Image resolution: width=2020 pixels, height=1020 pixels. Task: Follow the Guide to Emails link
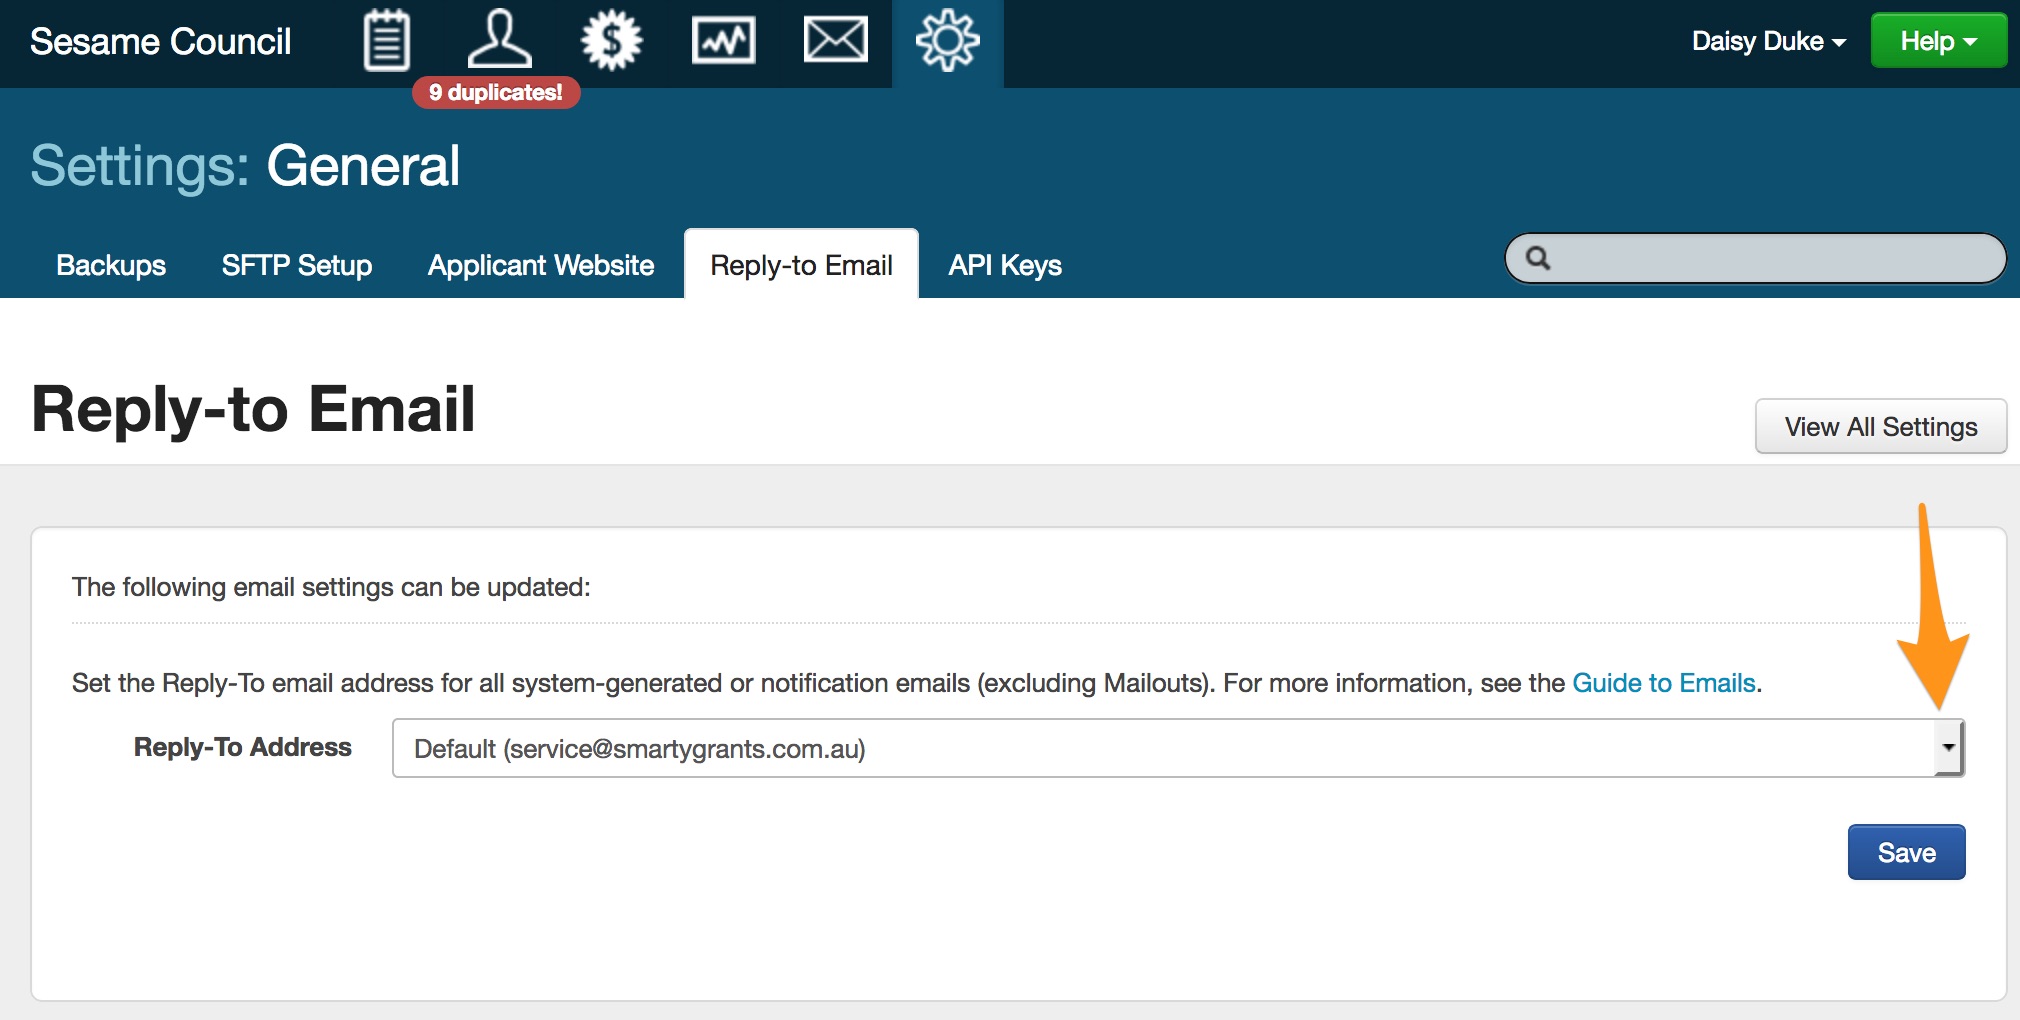point(1663,683)
